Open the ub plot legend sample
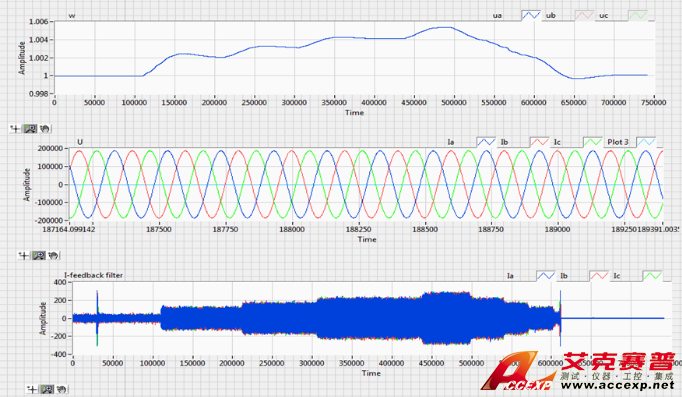 tap(584, 15)
